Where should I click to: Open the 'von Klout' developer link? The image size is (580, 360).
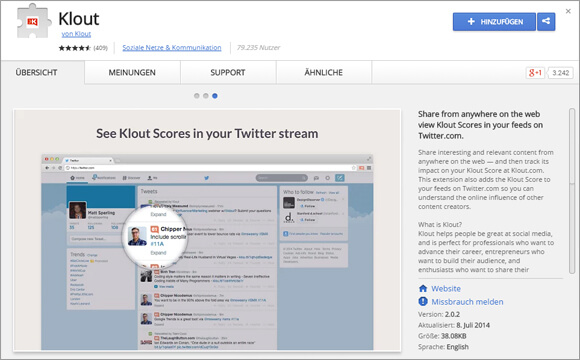[x=76, y=34]
